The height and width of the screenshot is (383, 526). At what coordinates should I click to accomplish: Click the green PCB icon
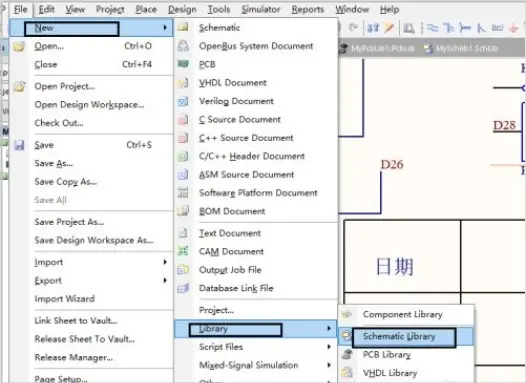pyautogui.click(x=183, y=63)
